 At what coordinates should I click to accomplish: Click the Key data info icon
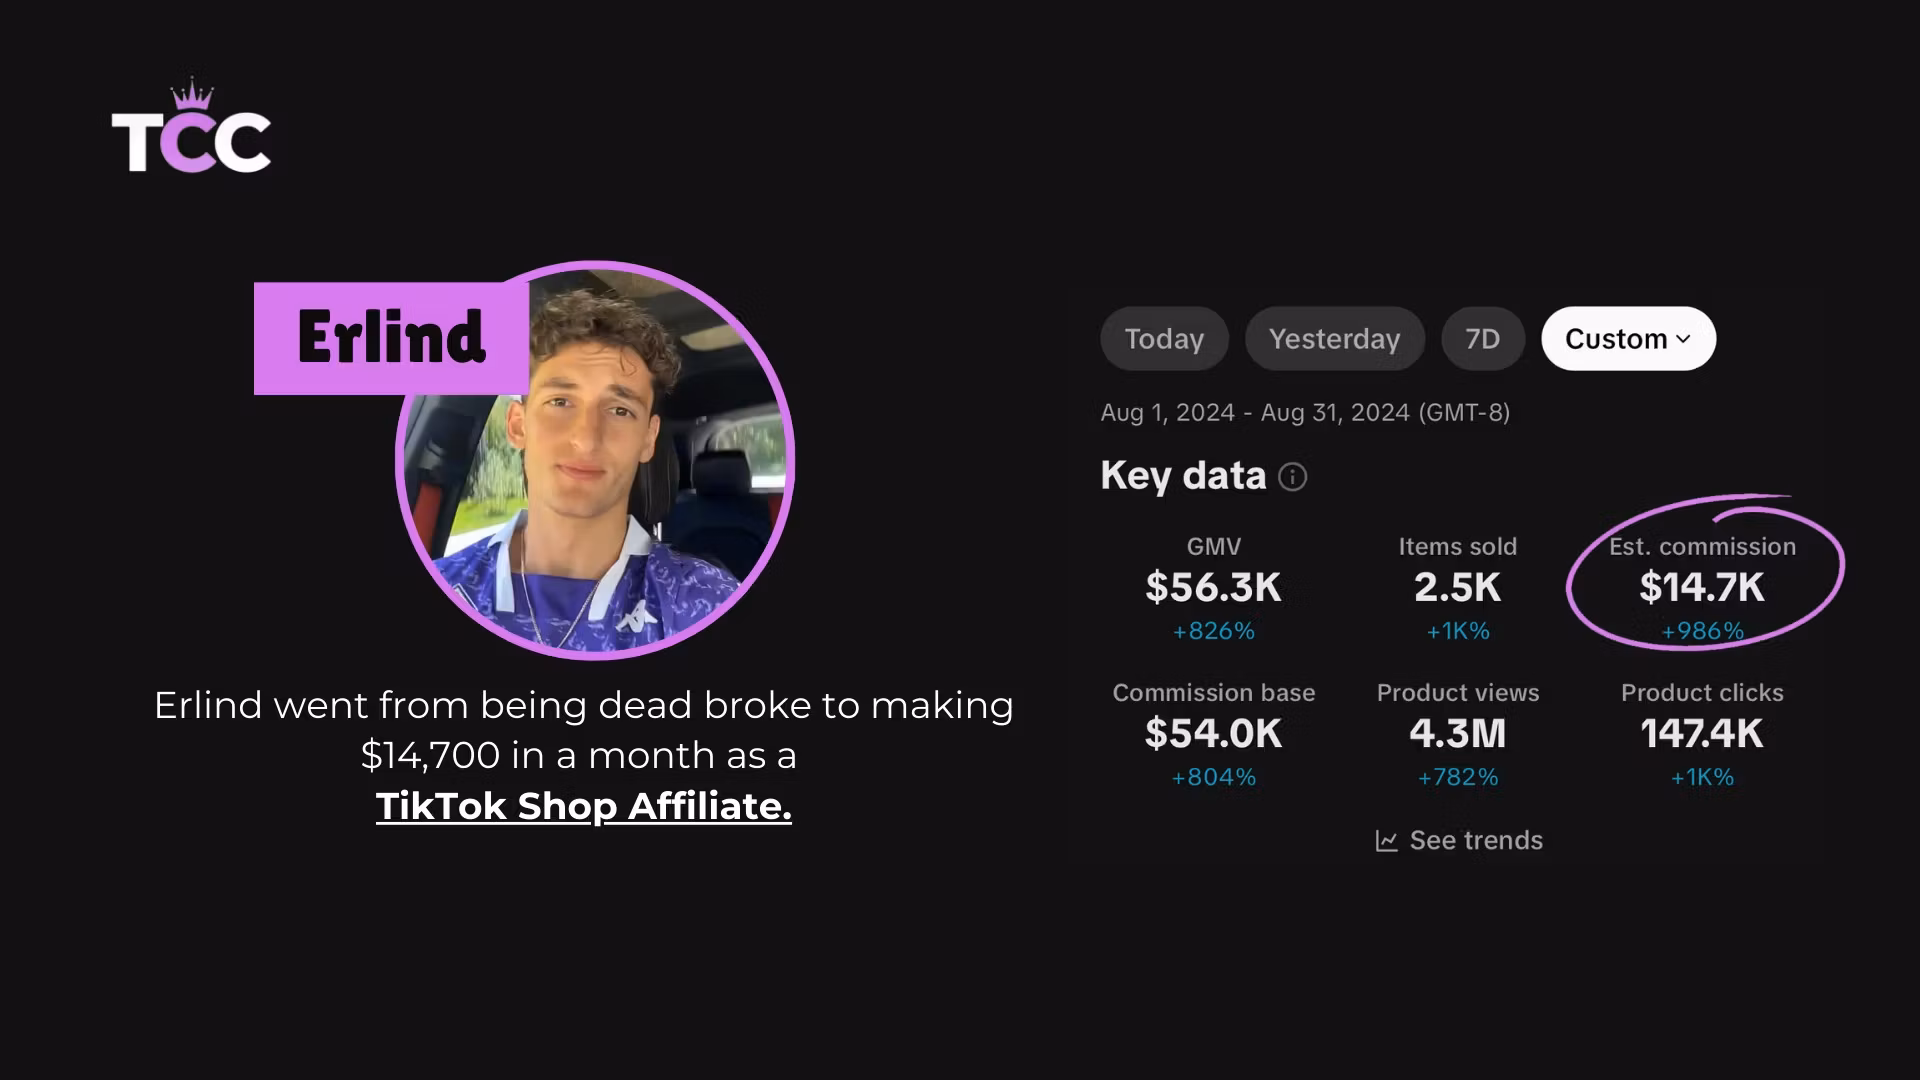coord(1292,477)
